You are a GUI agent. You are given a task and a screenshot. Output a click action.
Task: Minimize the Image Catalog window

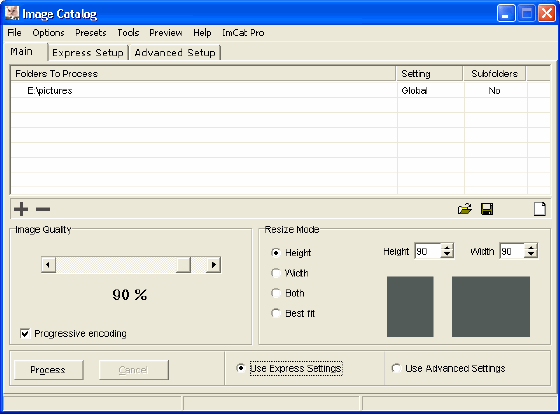tap(506, 13)
